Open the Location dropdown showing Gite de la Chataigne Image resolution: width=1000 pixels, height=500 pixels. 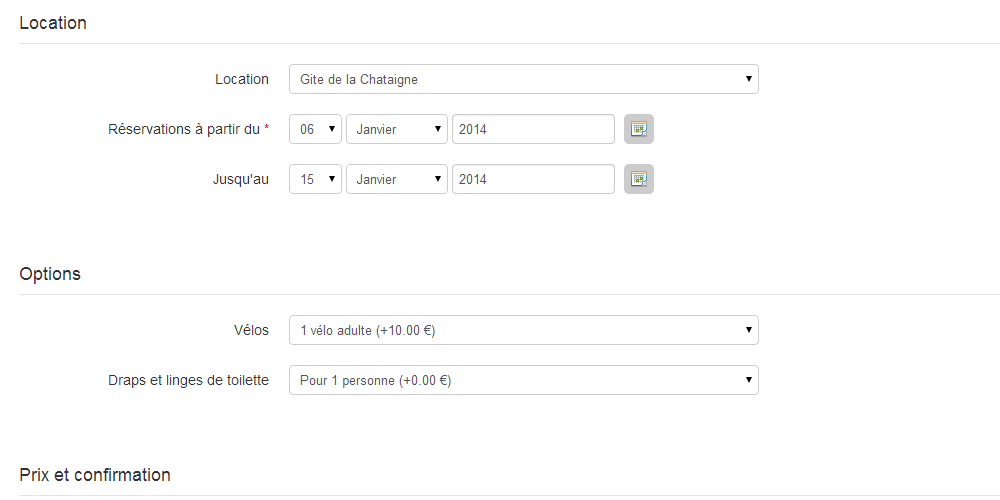(524, 79)
